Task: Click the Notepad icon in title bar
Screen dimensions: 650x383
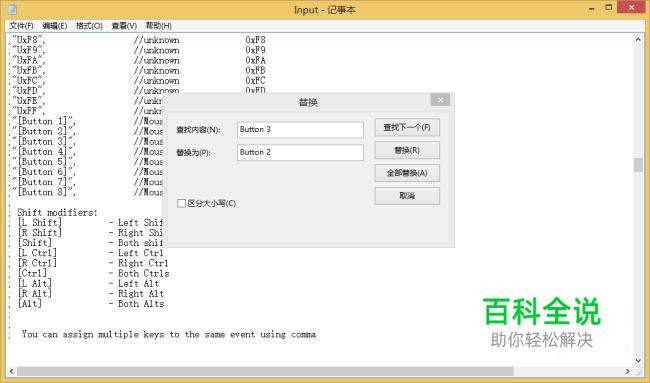Action: [x=12, y=9]
